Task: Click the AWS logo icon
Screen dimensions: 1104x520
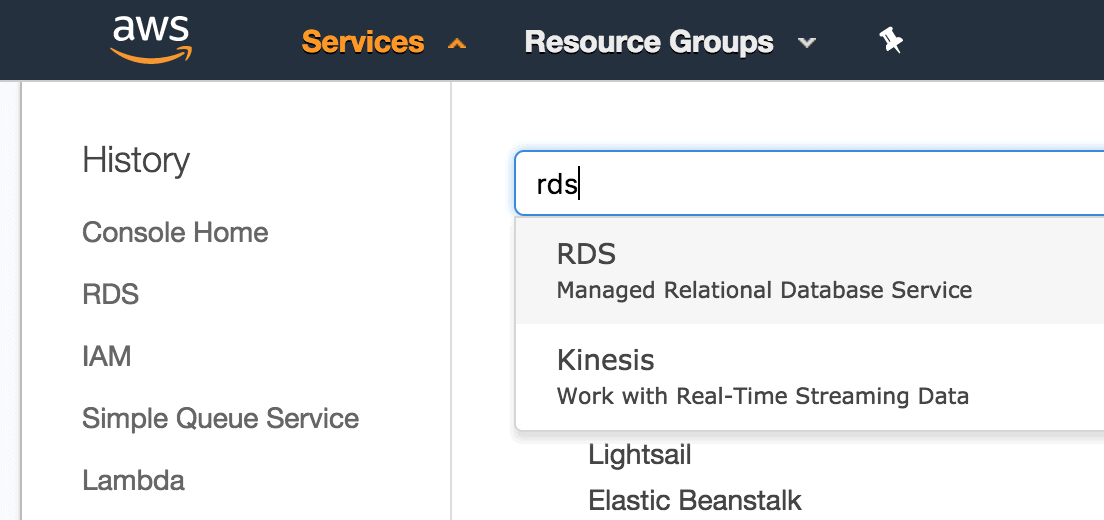Action: tap(151, 40)
